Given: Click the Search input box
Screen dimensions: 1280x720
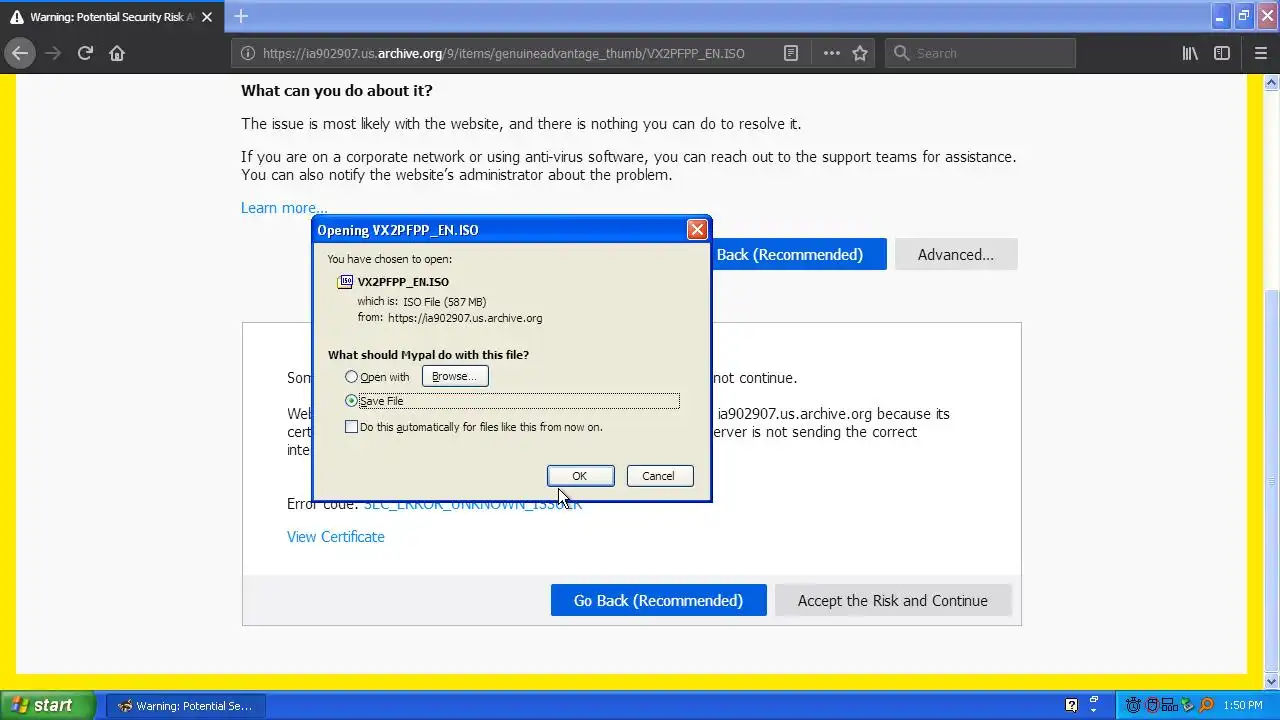Looking at the screenshot, I should tap(980, 53).
